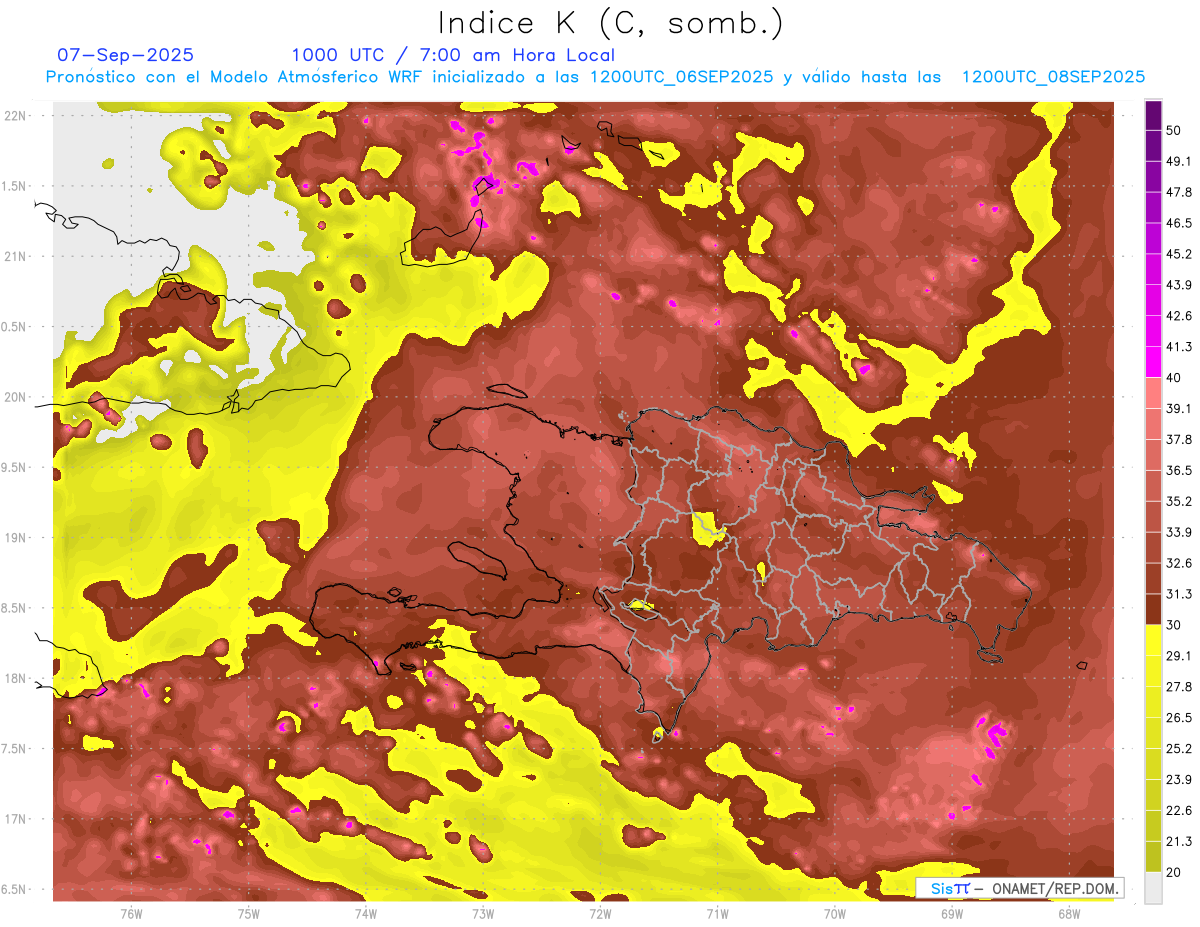
Task: Click the 49.1 color scale value
Action: click(1179, 161)
